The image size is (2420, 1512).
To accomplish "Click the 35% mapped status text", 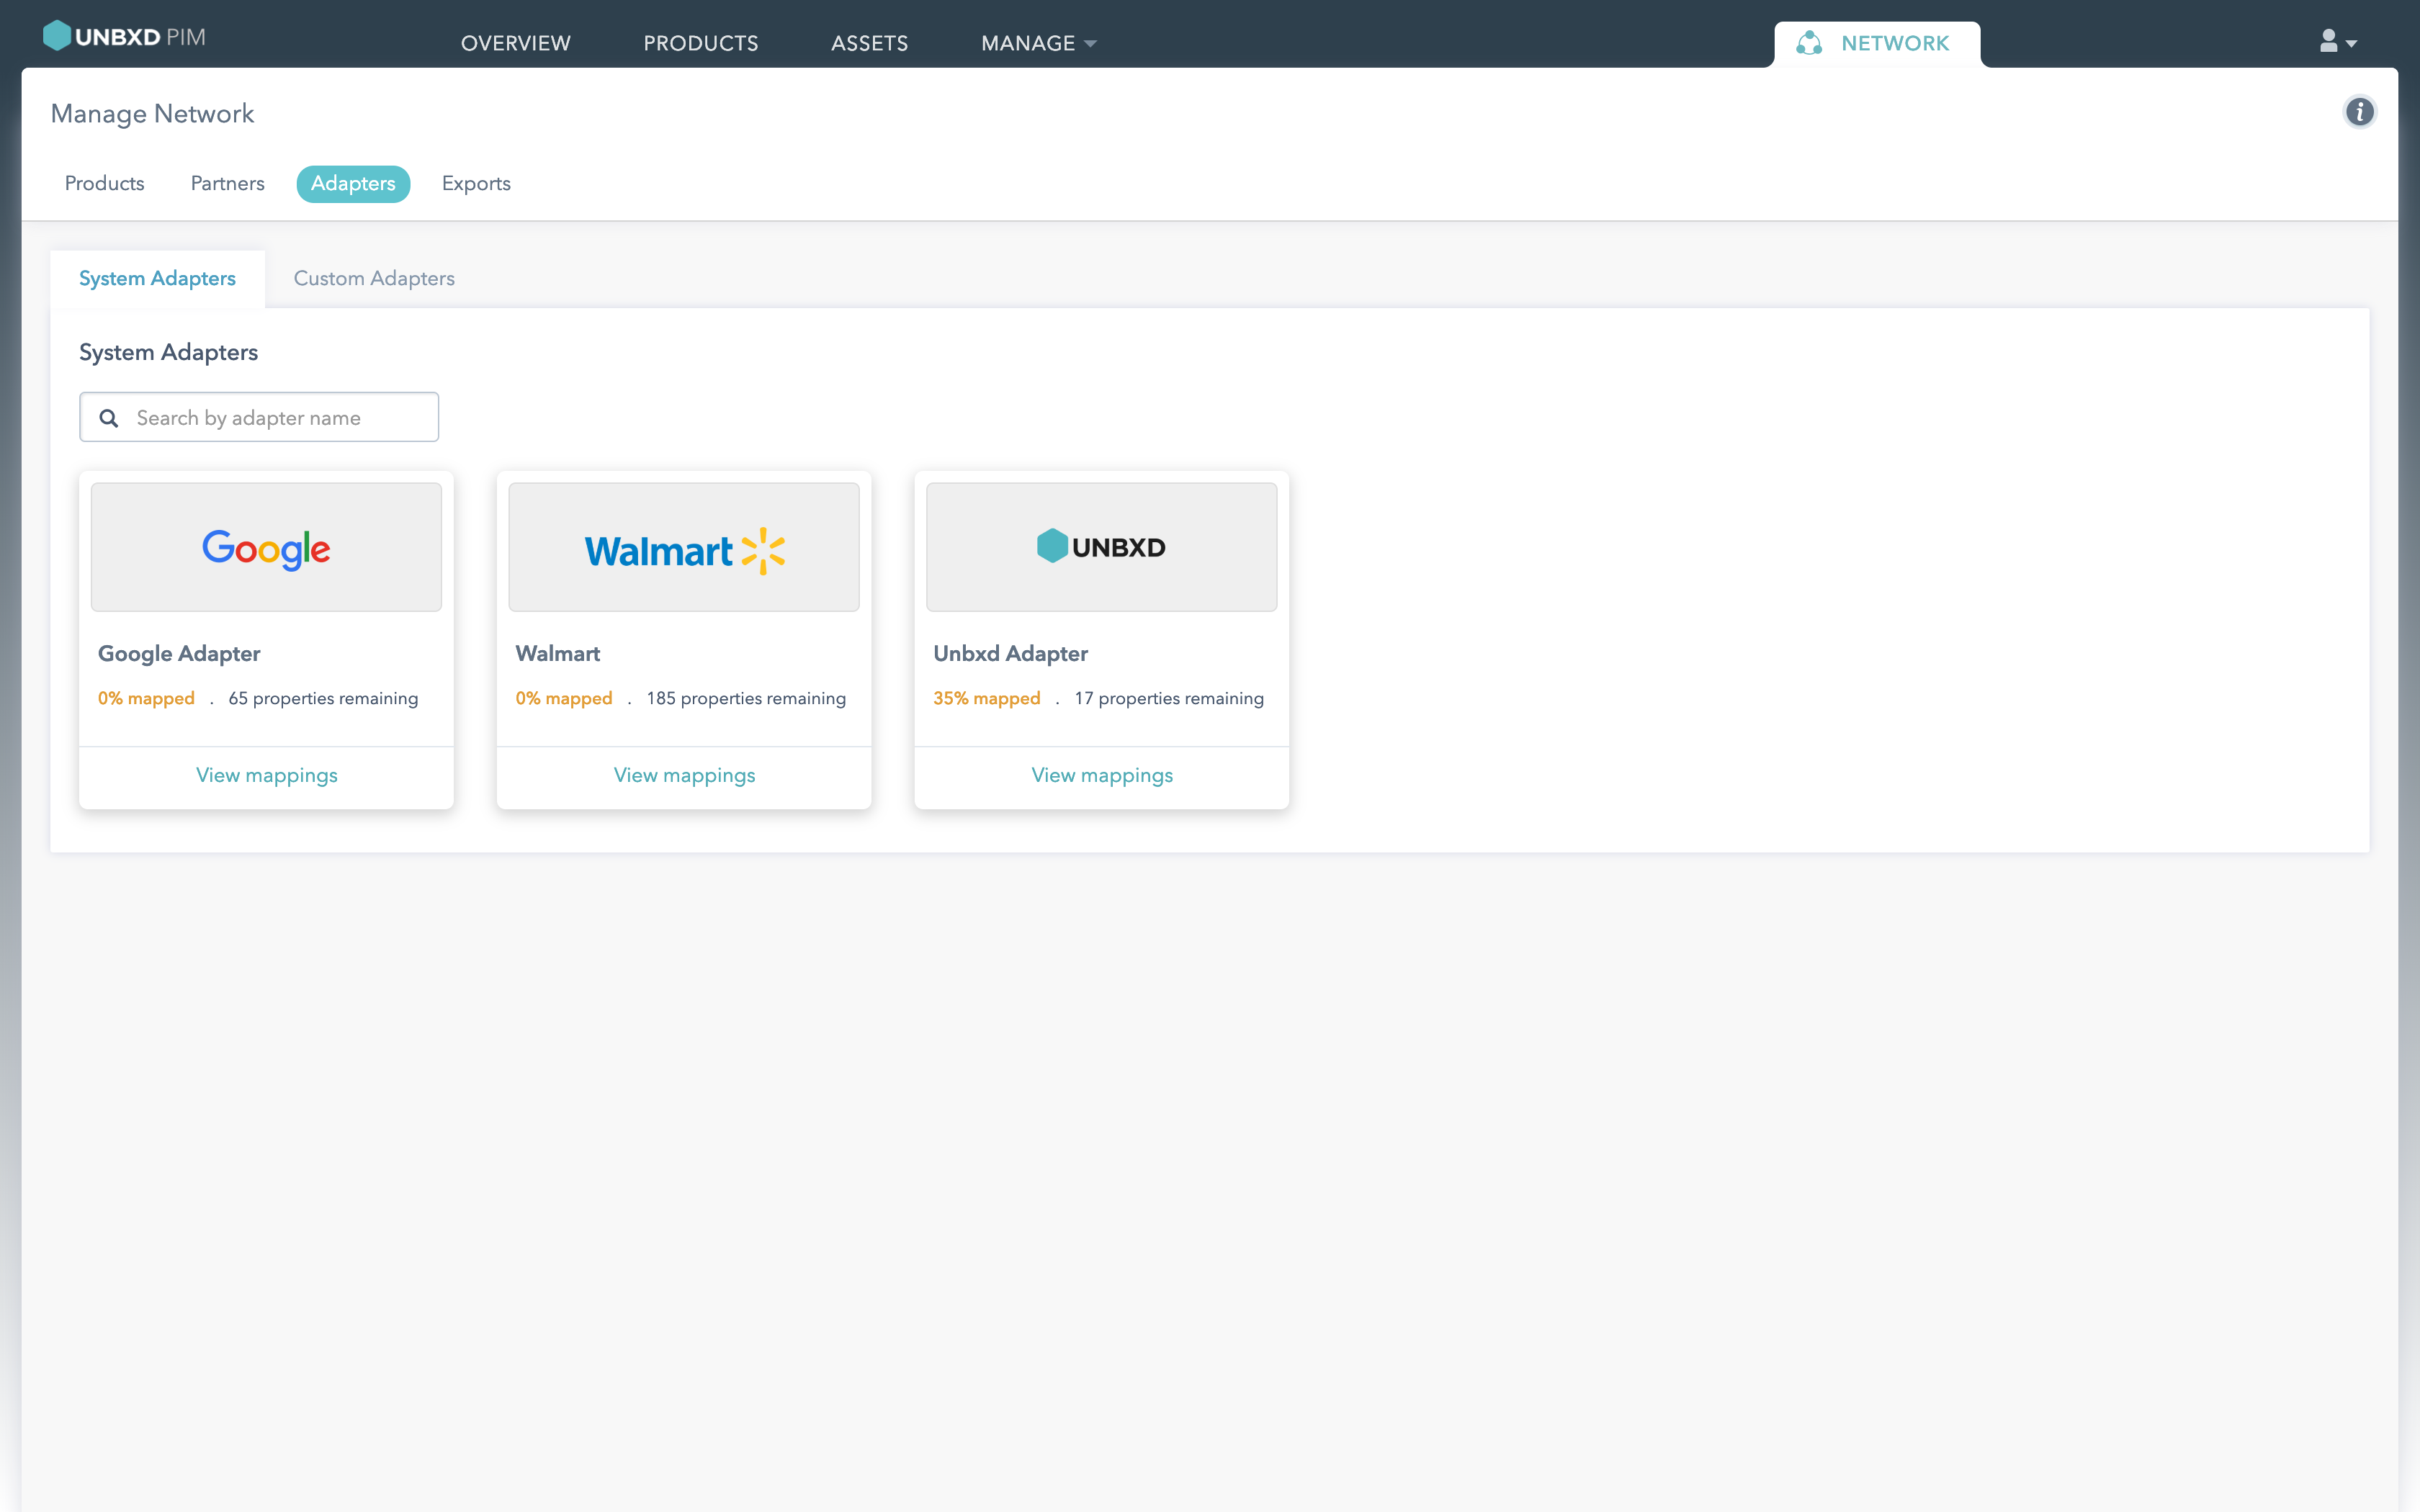I will 987,698.
